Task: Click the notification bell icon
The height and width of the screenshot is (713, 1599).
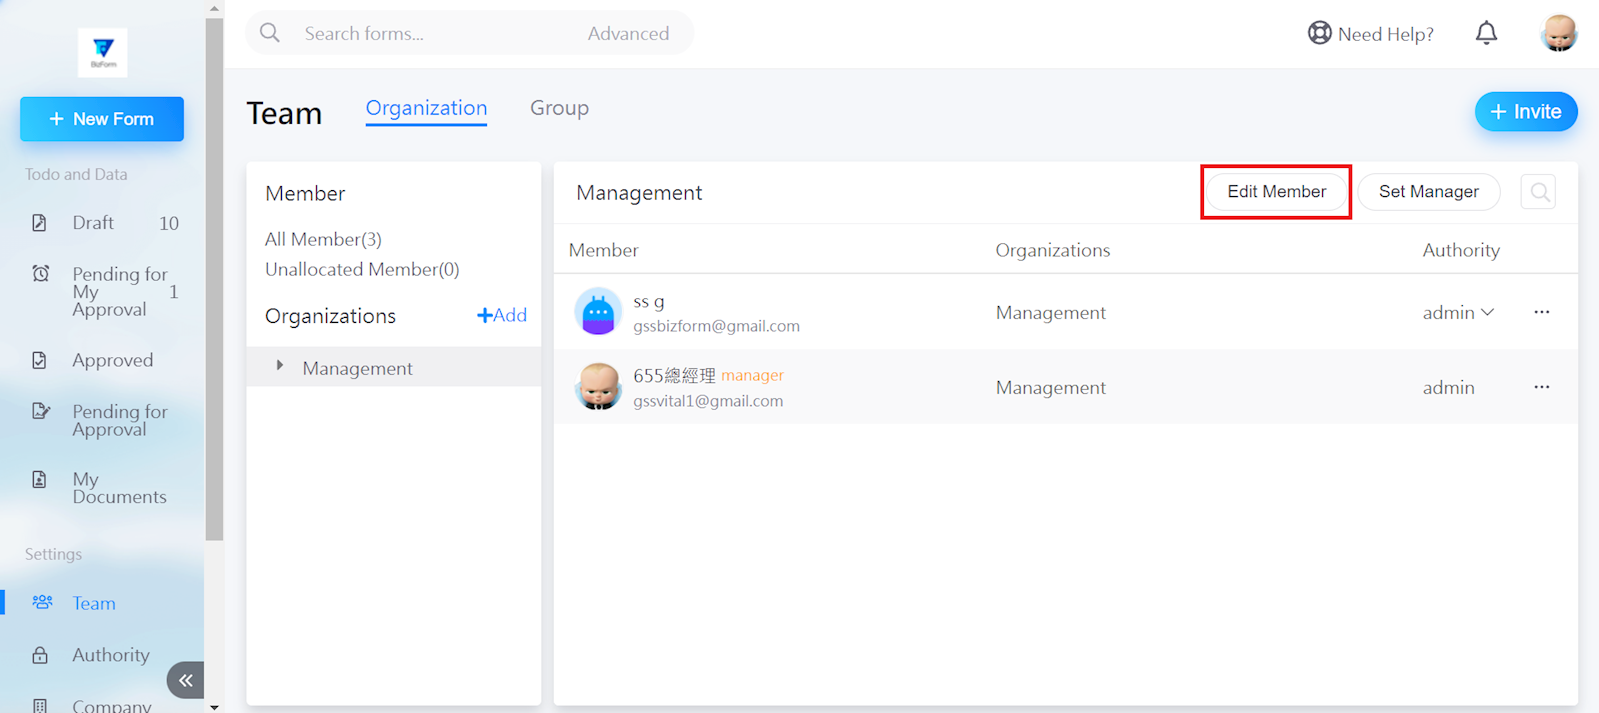Action: 1486,33
